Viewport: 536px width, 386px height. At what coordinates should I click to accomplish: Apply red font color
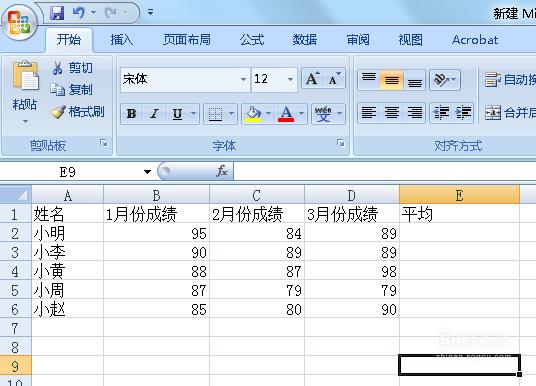click(286, 114)
